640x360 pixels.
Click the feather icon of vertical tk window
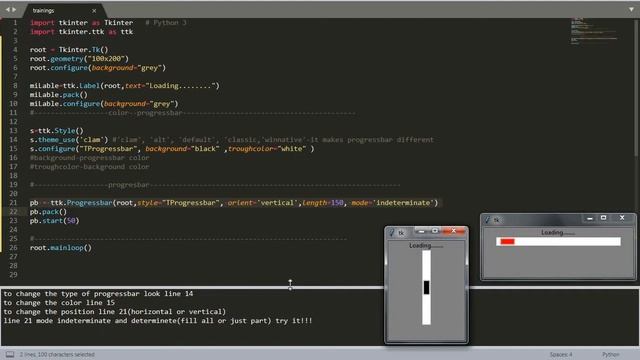(x=392, y=233)
